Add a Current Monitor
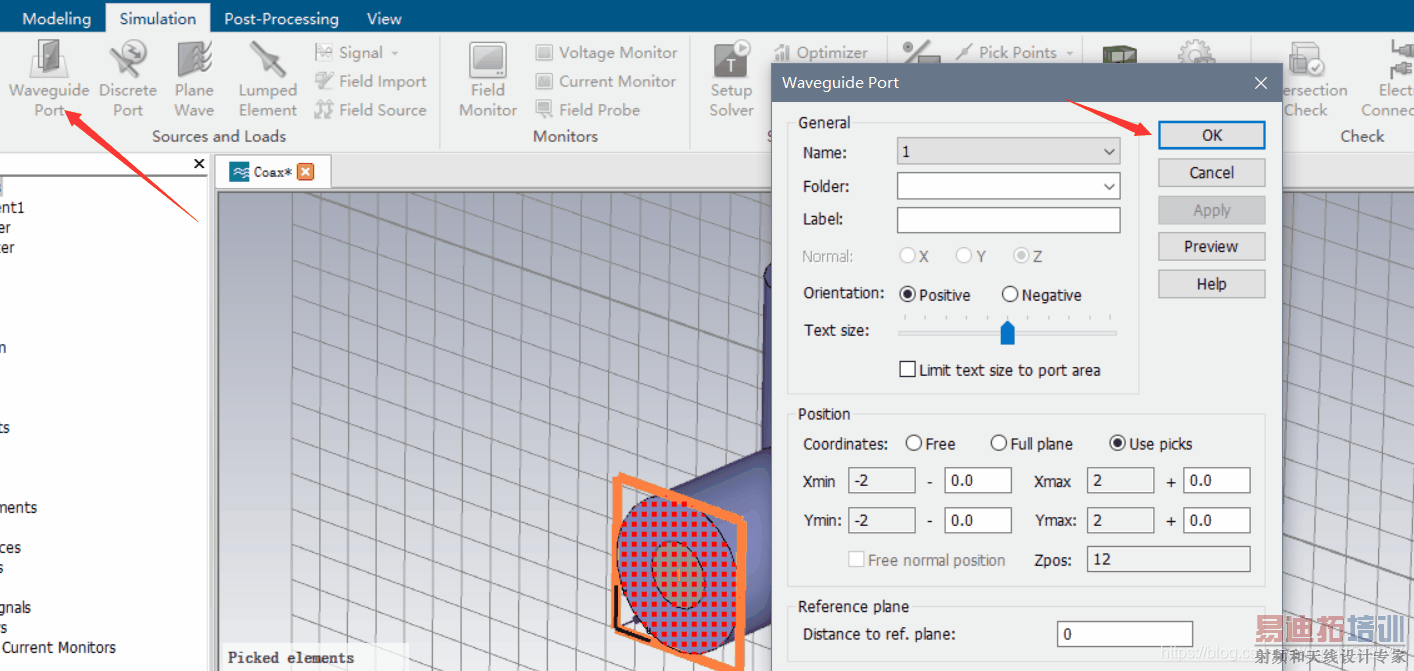This screenshot has height=671, width=1414. click(x=606, y=81)
